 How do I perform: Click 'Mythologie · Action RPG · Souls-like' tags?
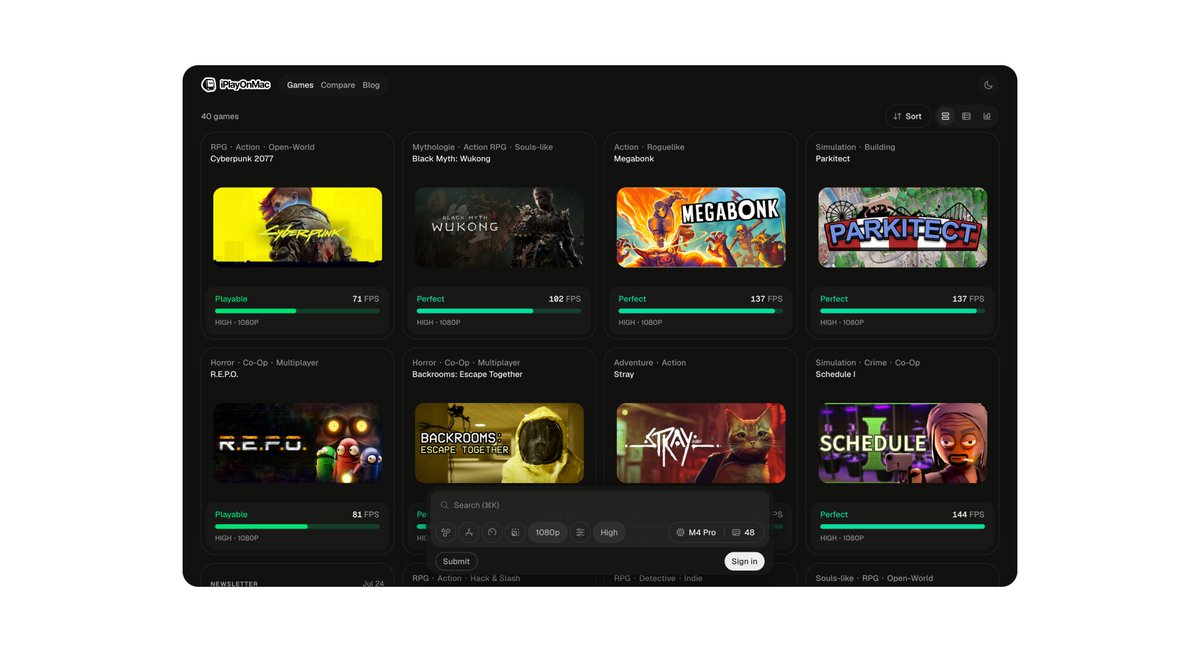point(482,147)
